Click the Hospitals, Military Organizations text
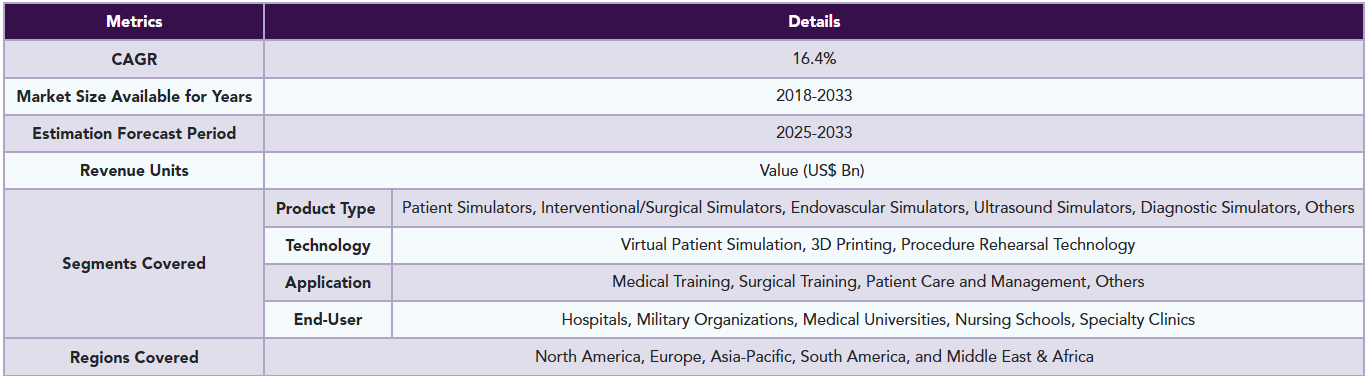This screenshot has width=1368, height=376. point(878,320)
